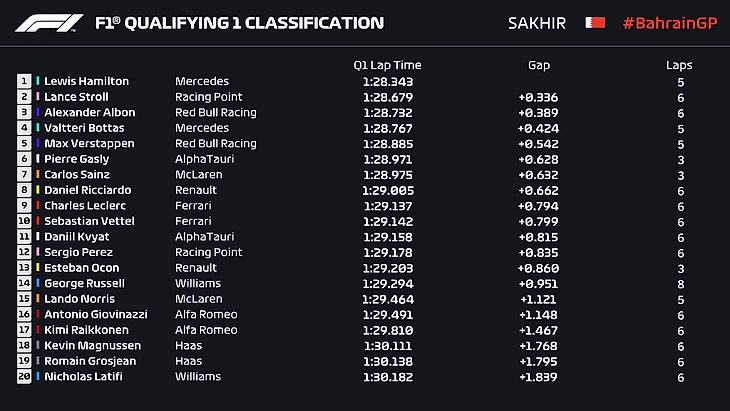Click the SAKHIR location label
The image size is (730, 411).
pos(537,23)
